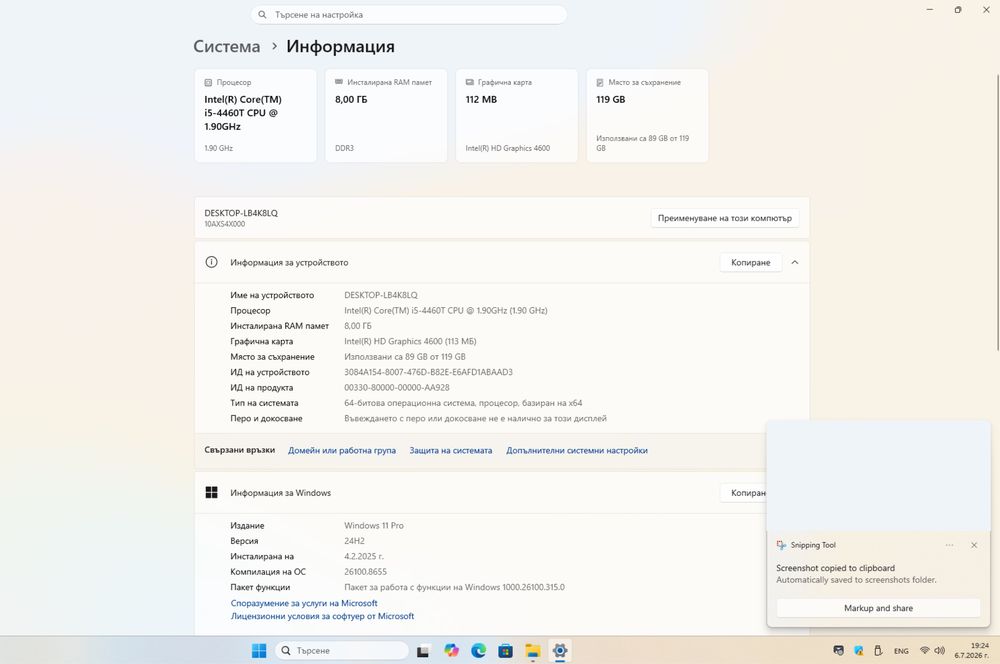Click the processor icon on the CPU card
The image size is (1000, 664).
coord(209,82)
